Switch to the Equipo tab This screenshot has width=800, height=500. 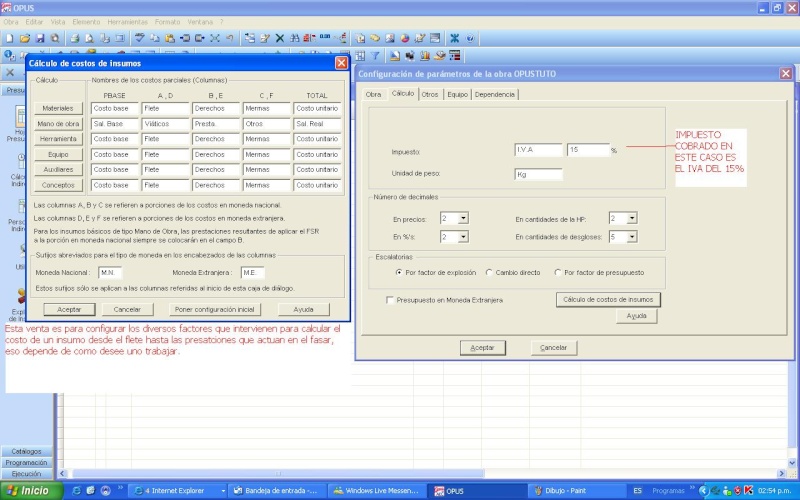click(x=457, y=94)
